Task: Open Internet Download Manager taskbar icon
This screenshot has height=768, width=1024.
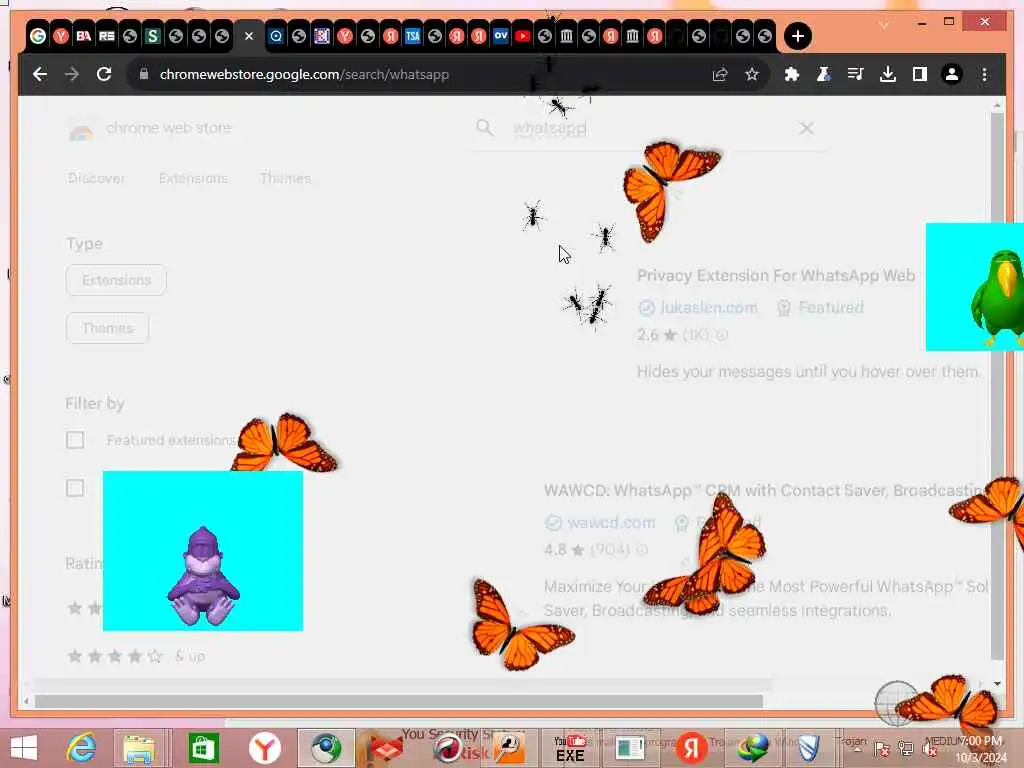Action: [x=752, y=748]
